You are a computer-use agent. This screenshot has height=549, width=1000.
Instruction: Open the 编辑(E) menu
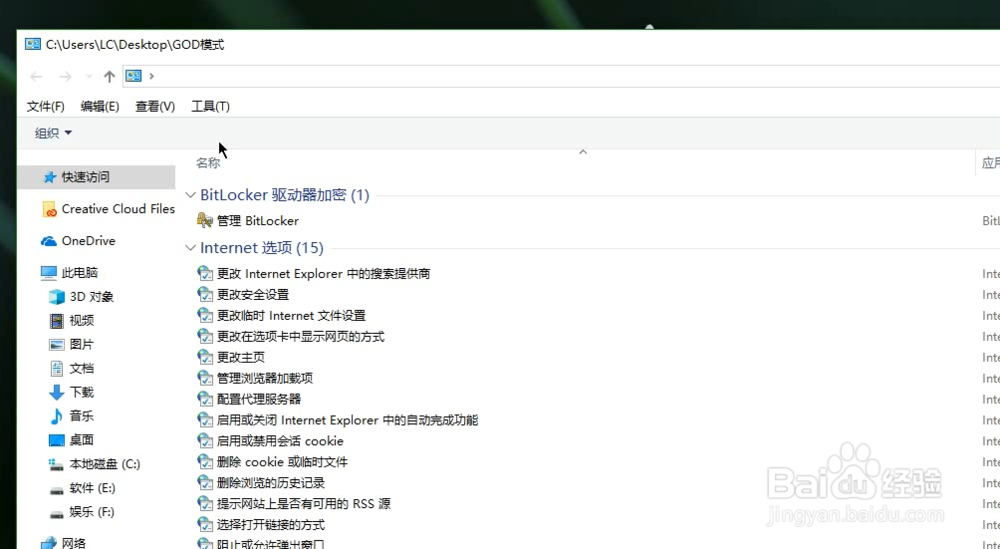point(99,106)
